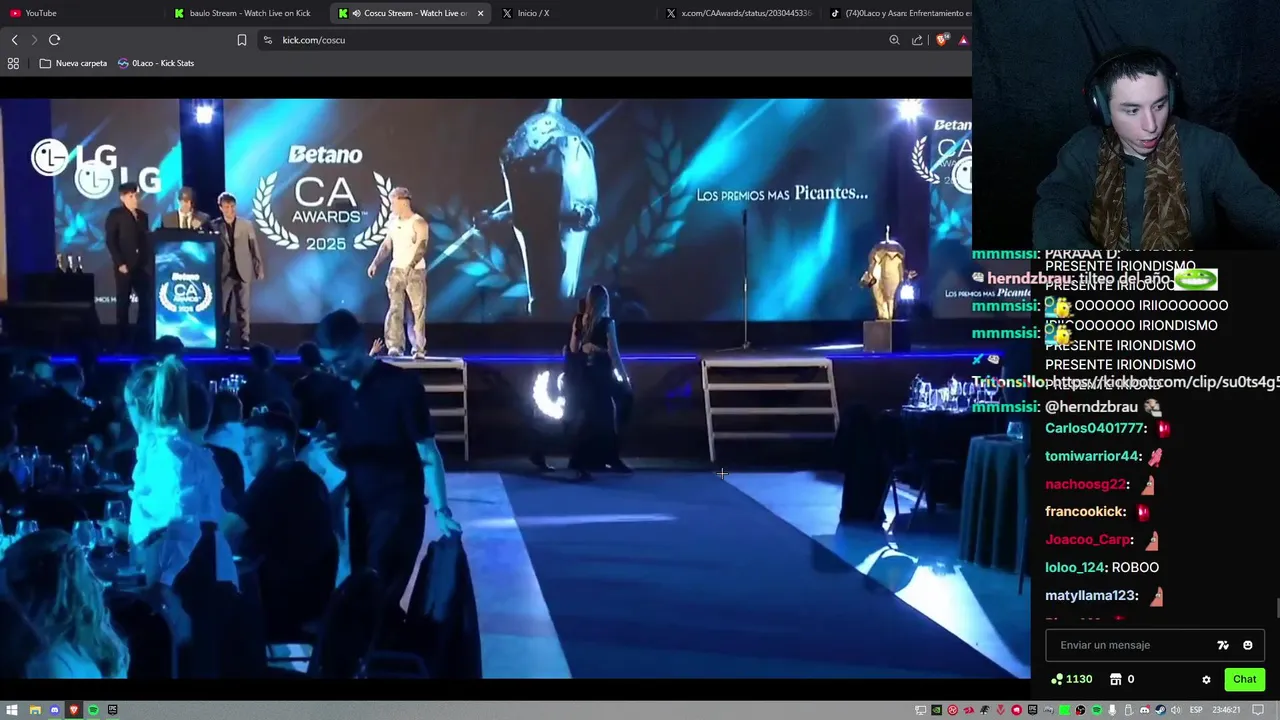The width and height of the screenshot is (1280, 720).
Task: Open Spotify from the taskbar
Action: click(x=93, y=710)
